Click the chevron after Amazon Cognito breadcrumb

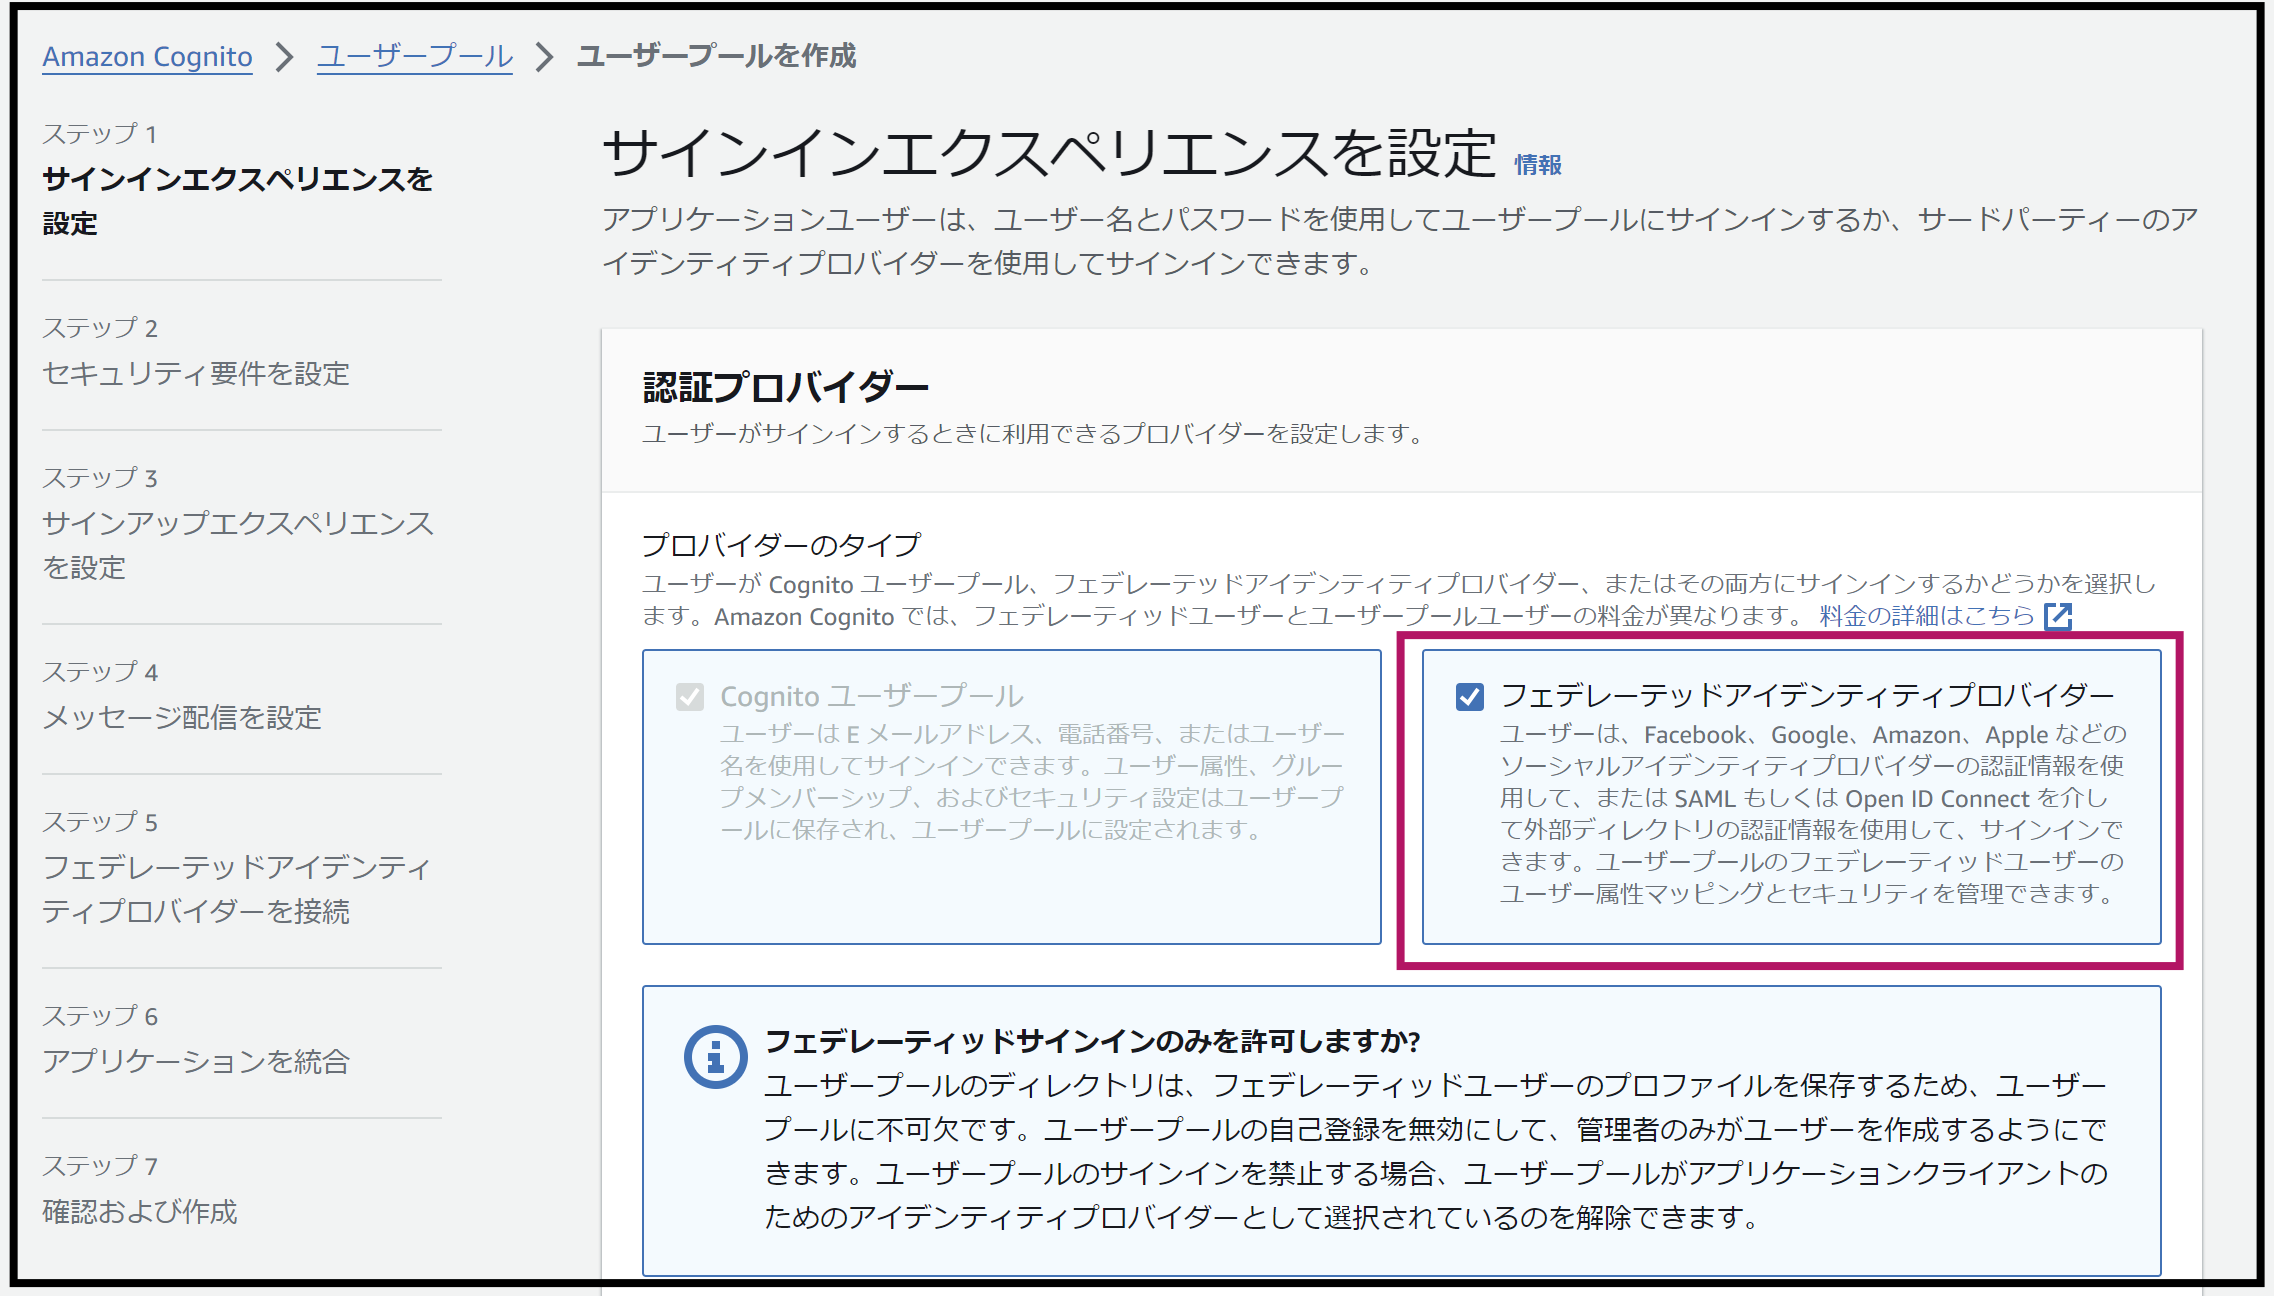(x=285, y=57)
